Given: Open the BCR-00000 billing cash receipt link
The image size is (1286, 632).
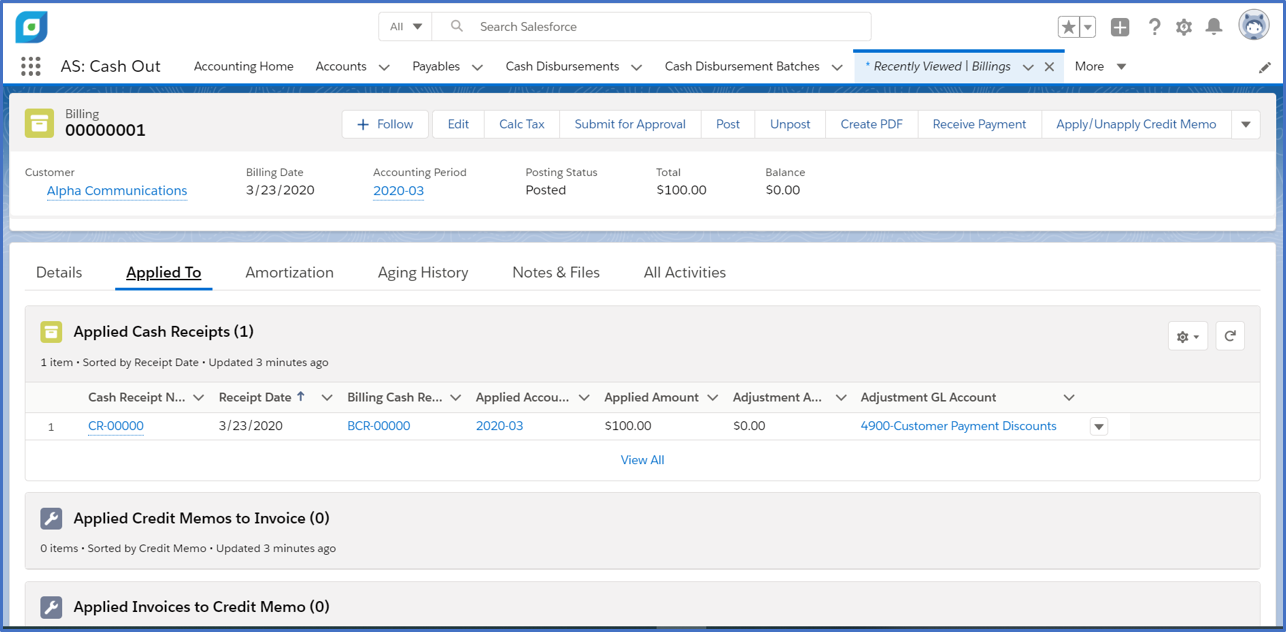Looking at the screenshot, I should (379, 425).
